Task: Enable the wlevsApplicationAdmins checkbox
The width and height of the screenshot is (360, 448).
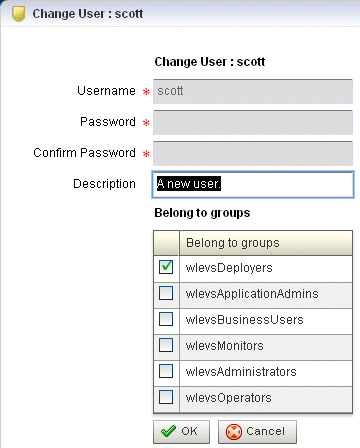Action: [166, 293]
